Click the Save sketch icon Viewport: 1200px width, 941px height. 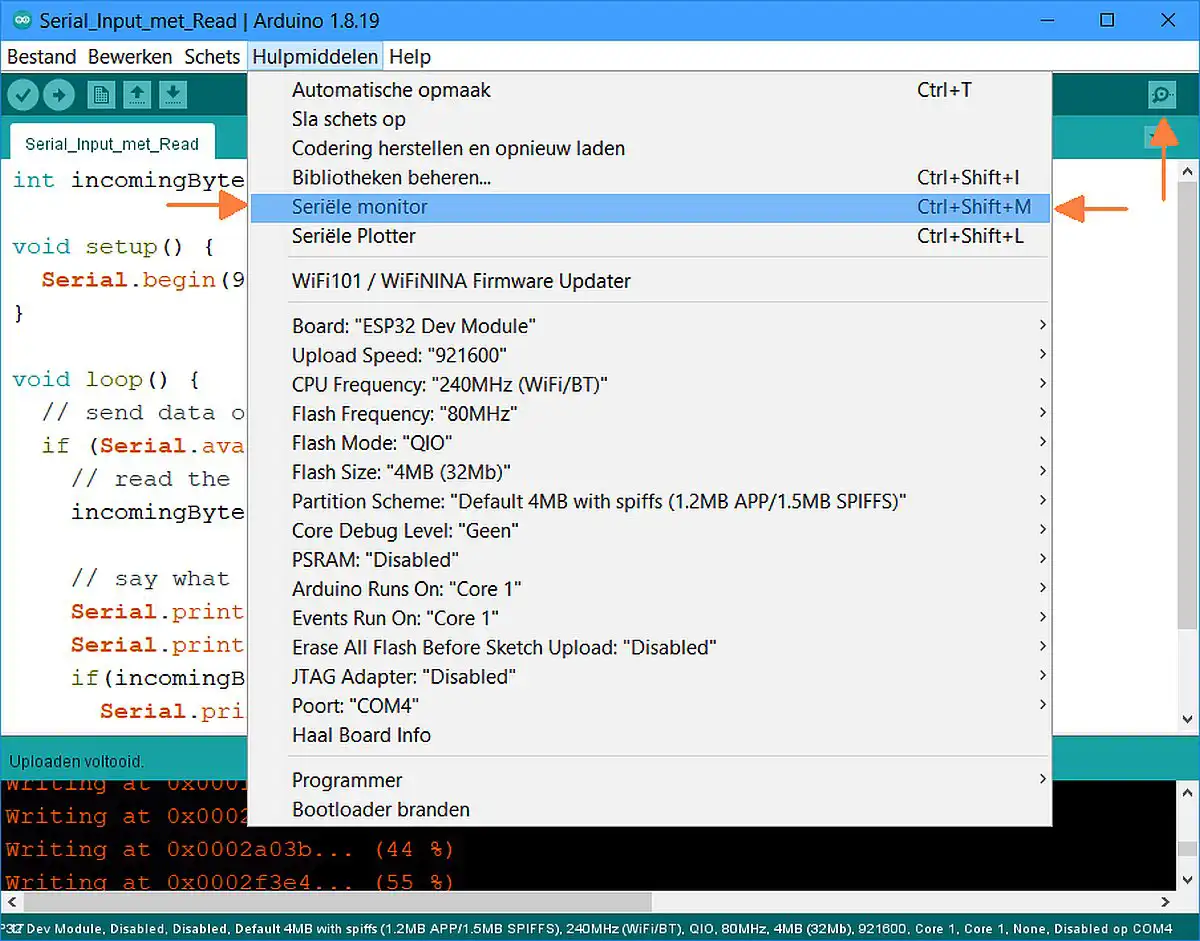173,95
